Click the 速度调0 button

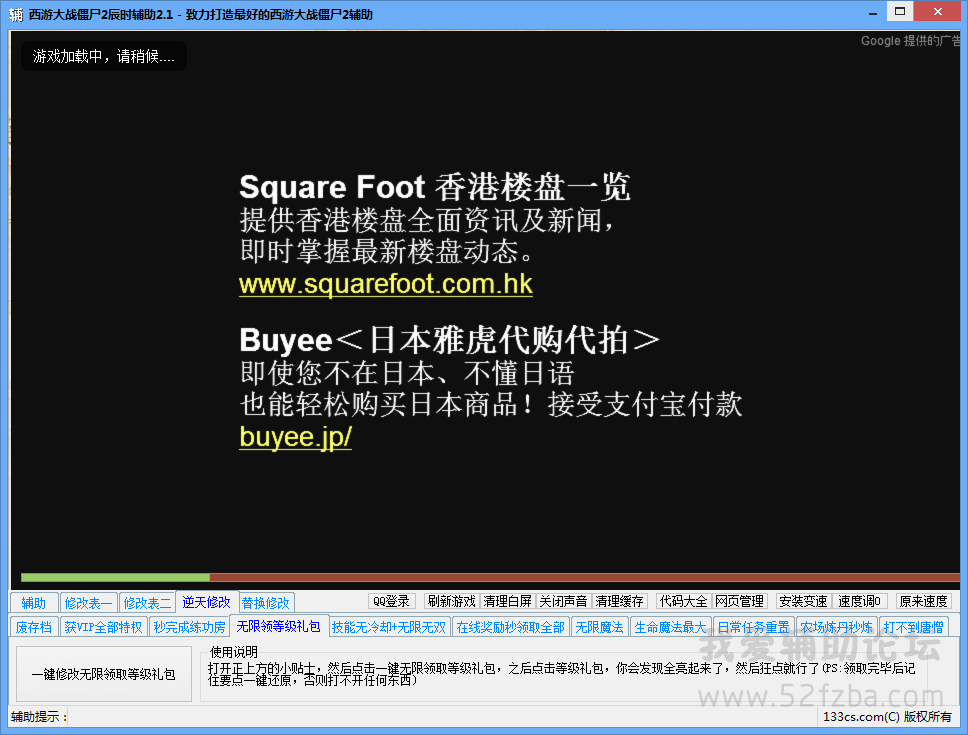point(859,601)
